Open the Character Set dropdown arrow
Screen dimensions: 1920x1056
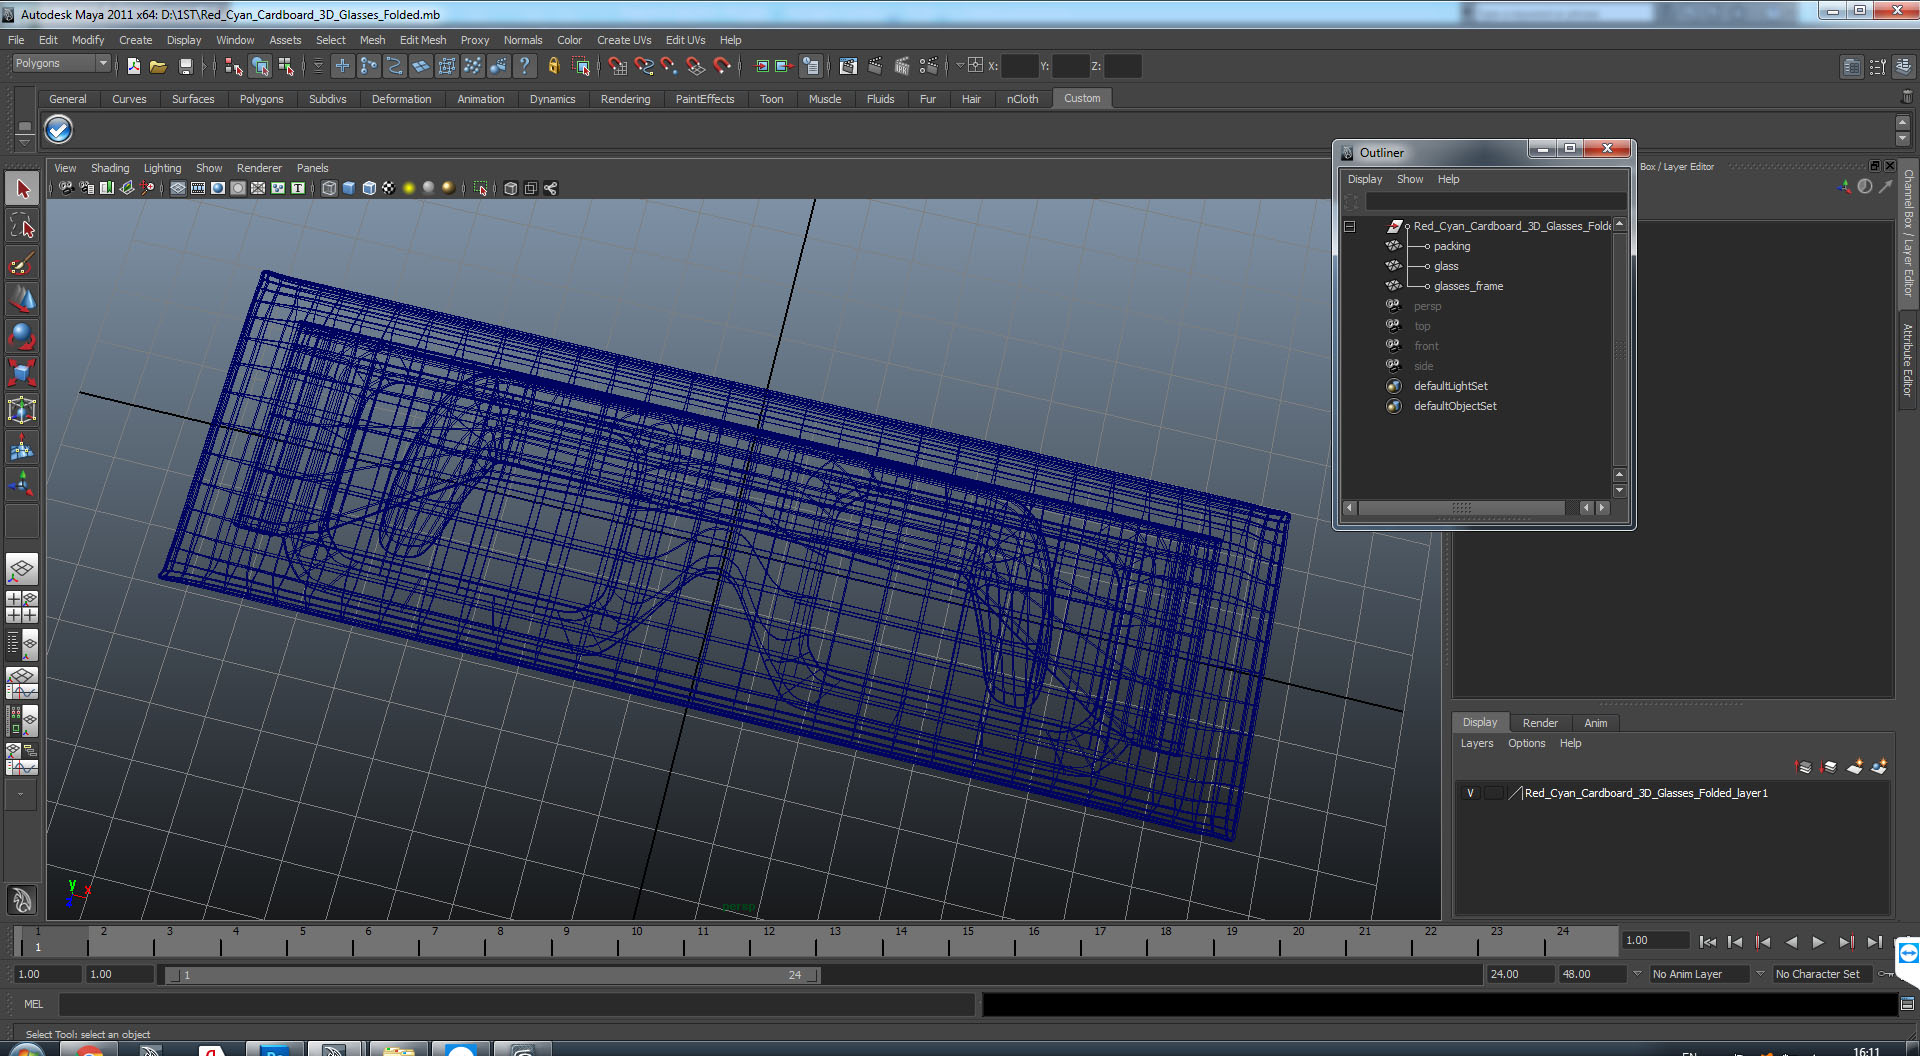pos(1760,973)
